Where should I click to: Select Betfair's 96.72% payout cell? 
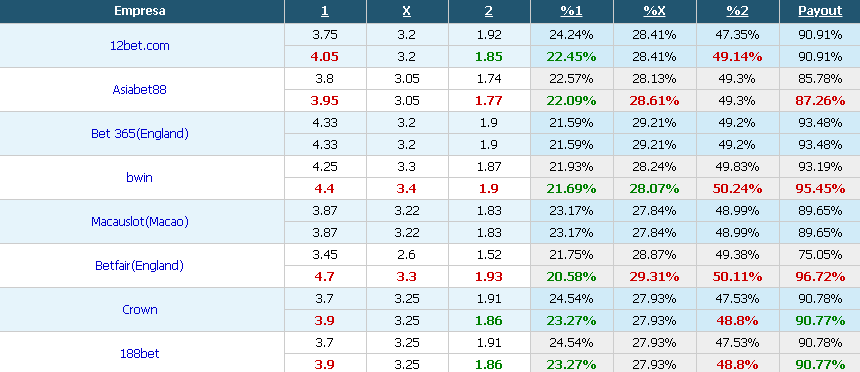tap(820, 277)
